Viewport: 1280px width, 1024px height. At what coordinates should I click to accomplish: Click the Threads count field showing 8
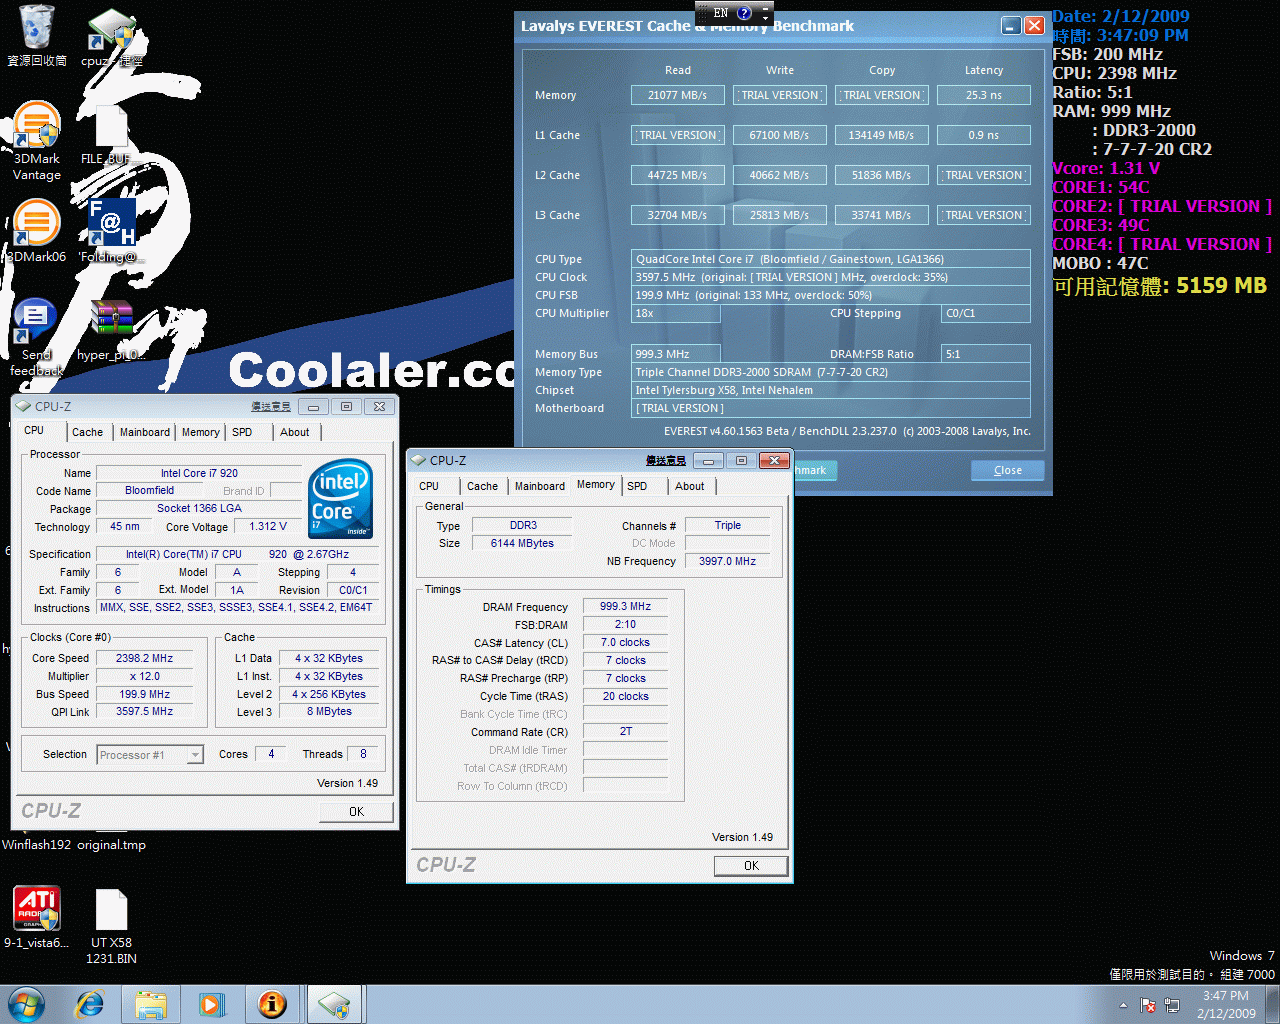point(363,754)
